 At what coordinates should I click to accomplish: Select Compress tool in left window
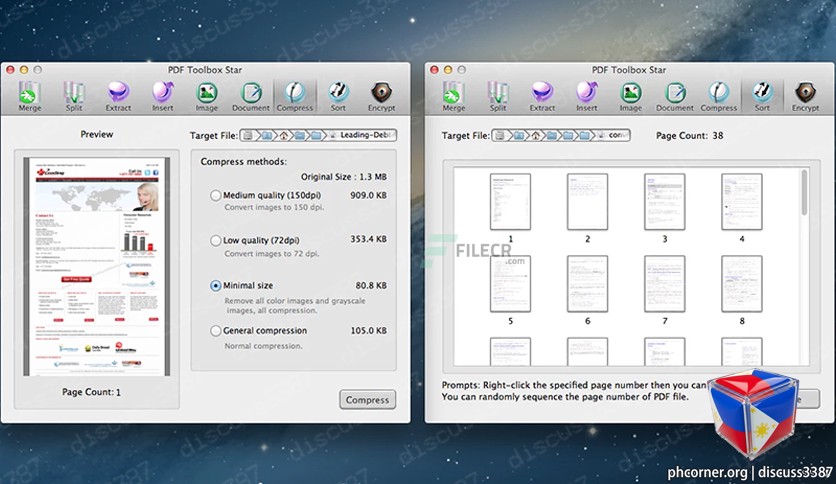pos(295,96)
